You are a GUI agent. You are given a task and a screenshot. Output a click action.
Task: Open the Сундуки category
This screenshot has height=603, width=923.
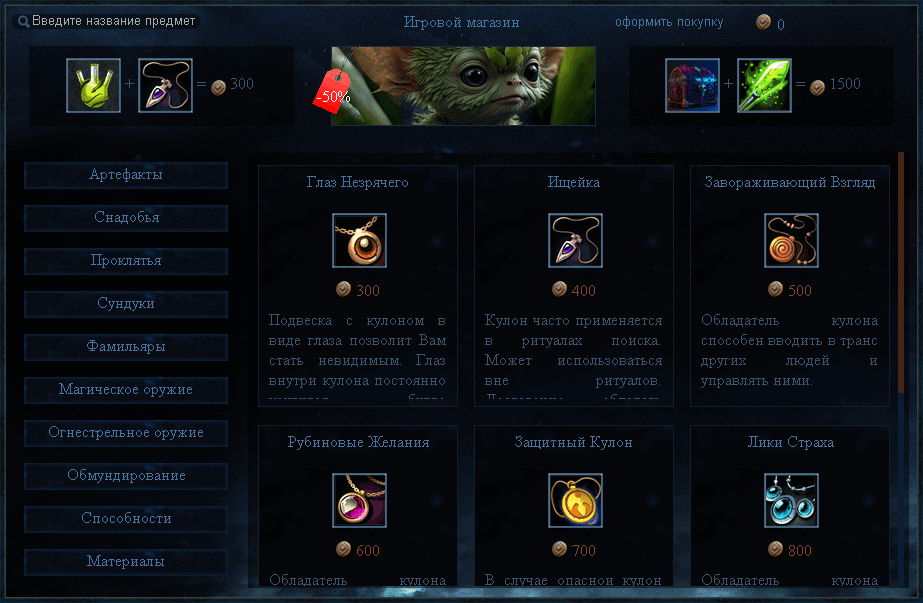tap(126, 304)
